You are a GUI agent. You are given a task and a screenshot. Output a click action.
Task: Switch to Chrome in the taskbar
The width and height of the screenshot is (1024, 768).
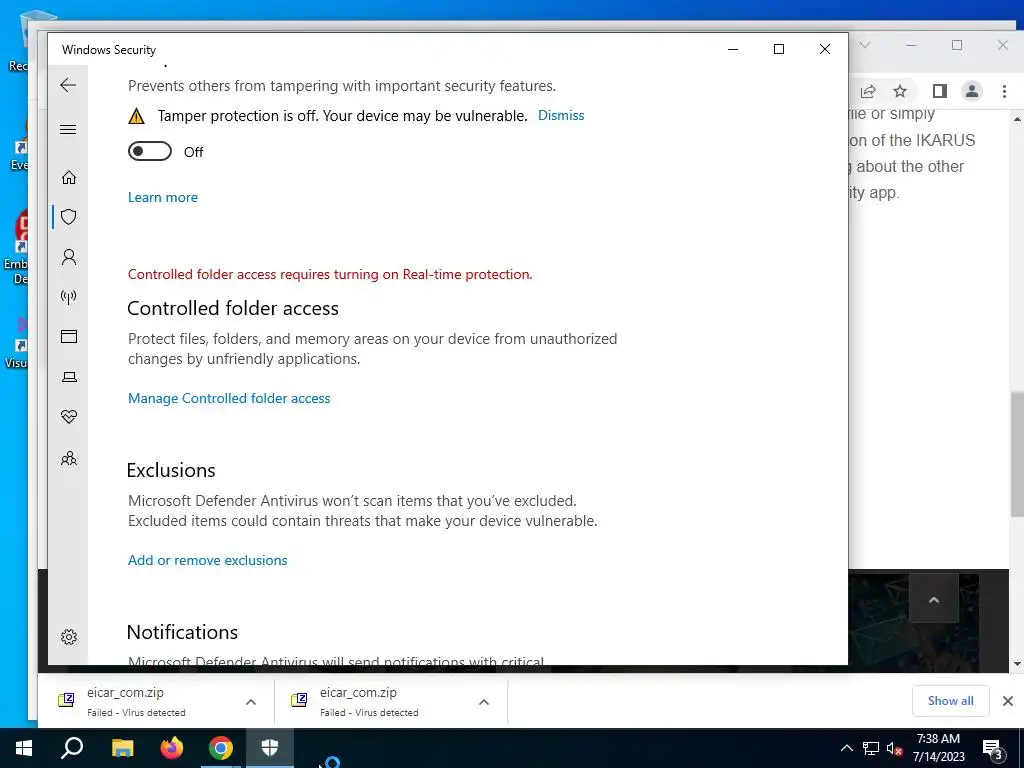click(221, 748)
